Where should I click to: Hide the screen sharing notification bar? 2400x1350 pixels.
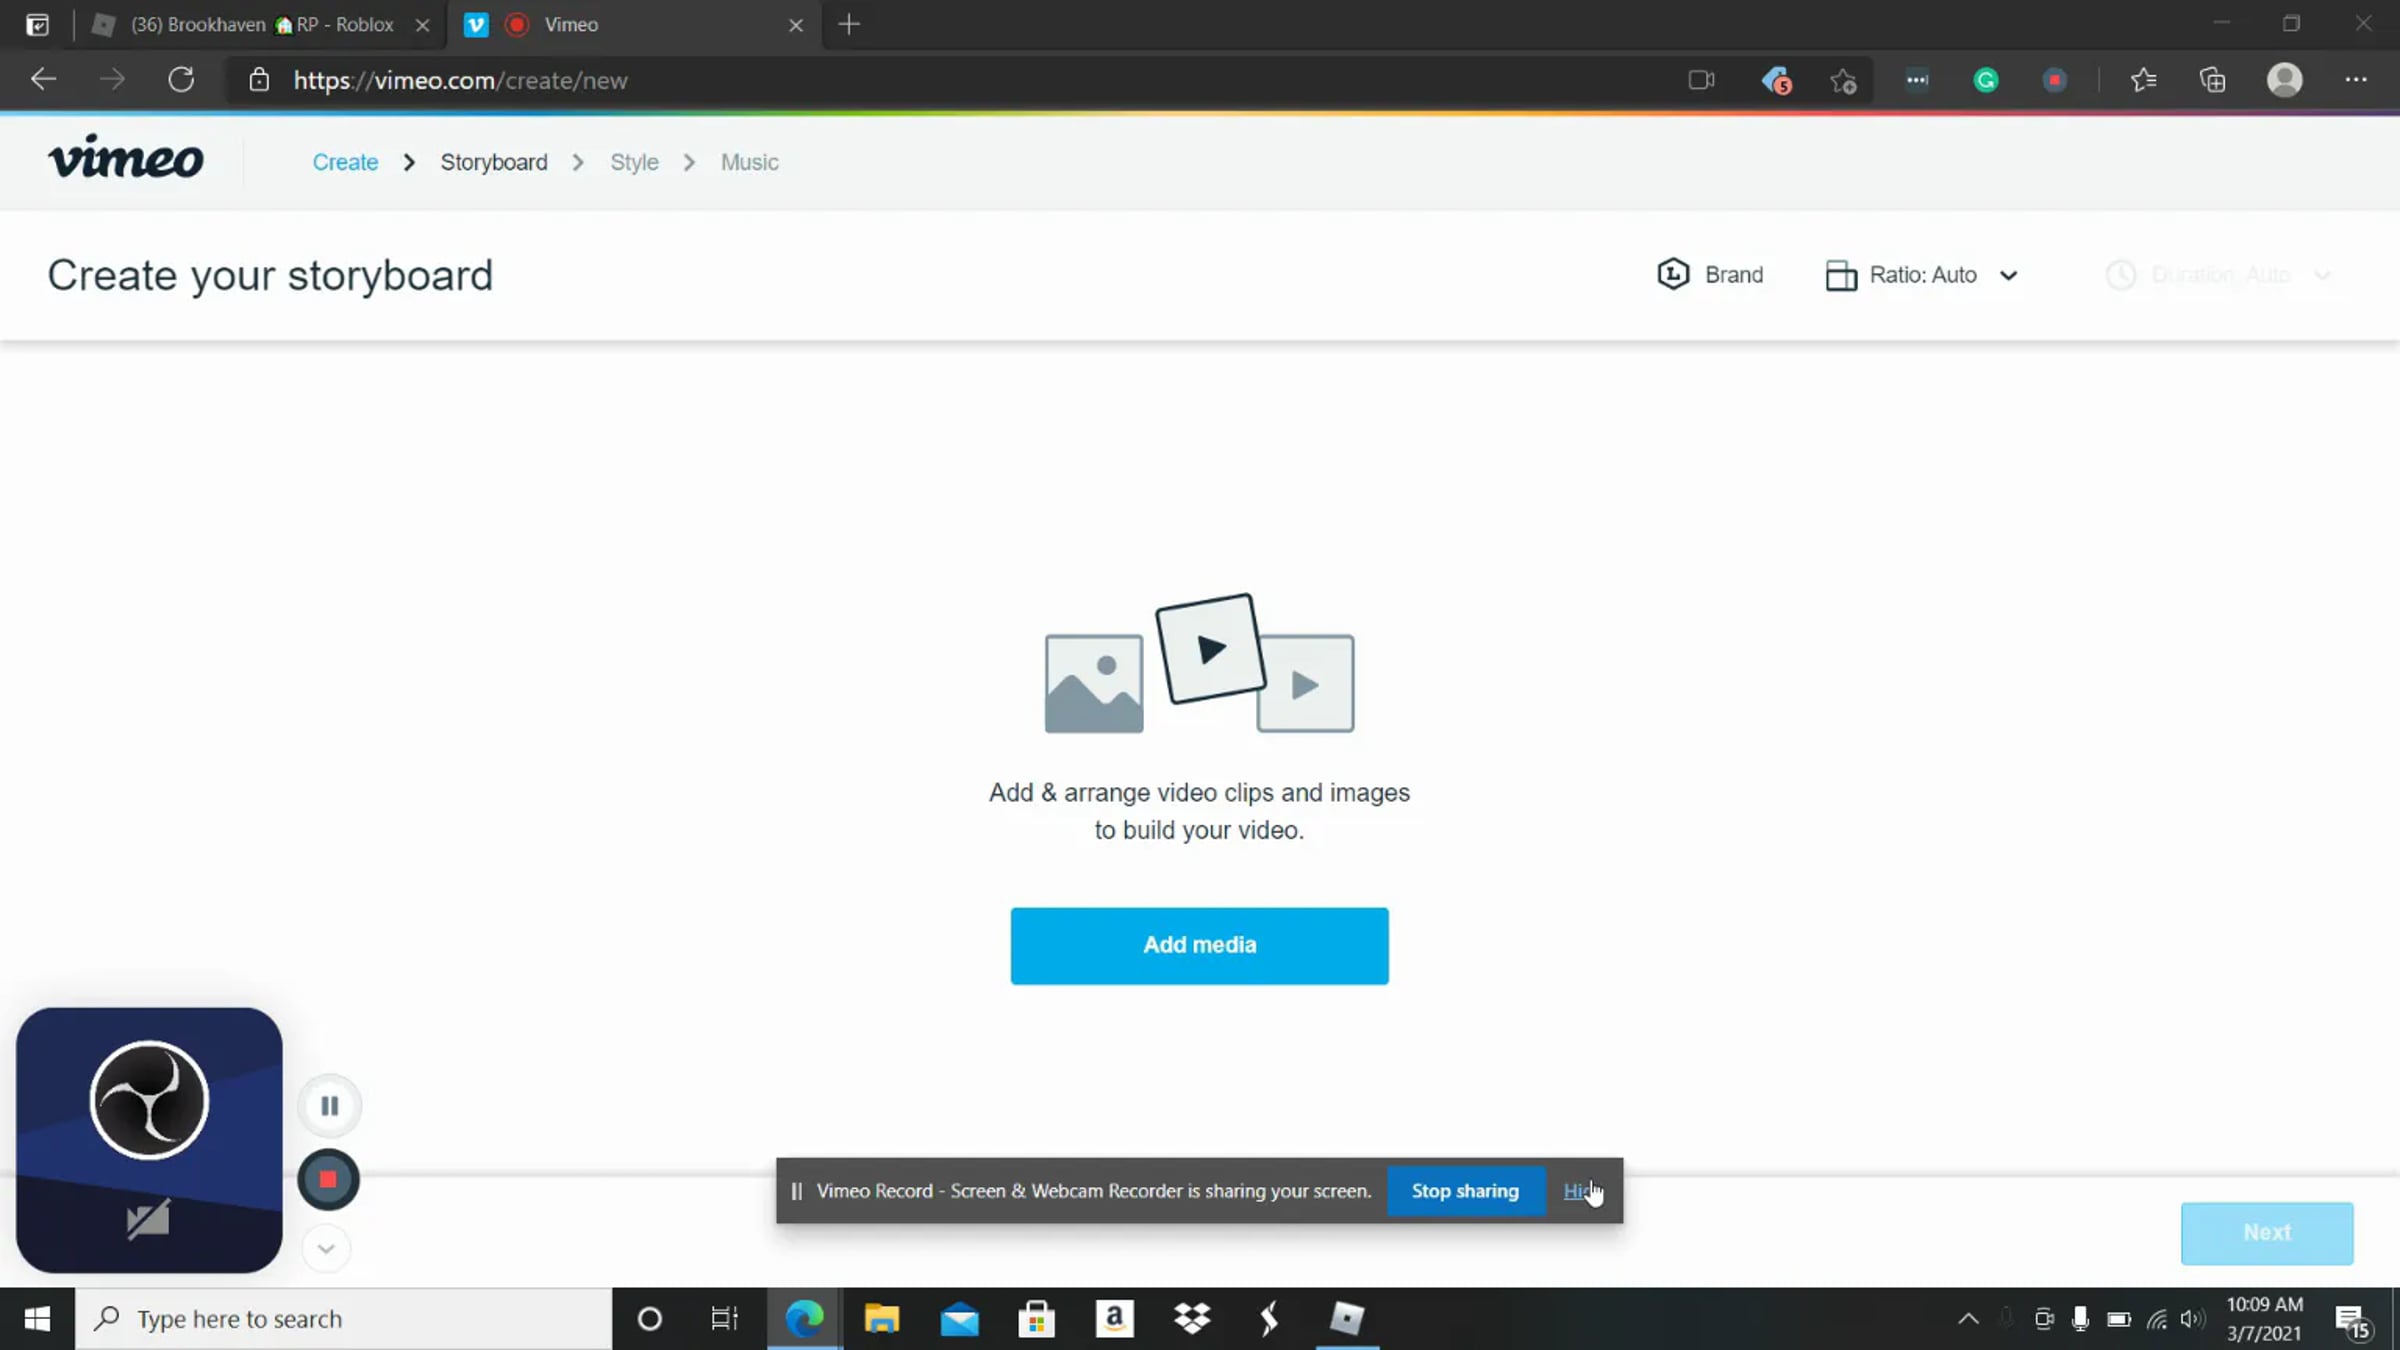[1577, 1191]
